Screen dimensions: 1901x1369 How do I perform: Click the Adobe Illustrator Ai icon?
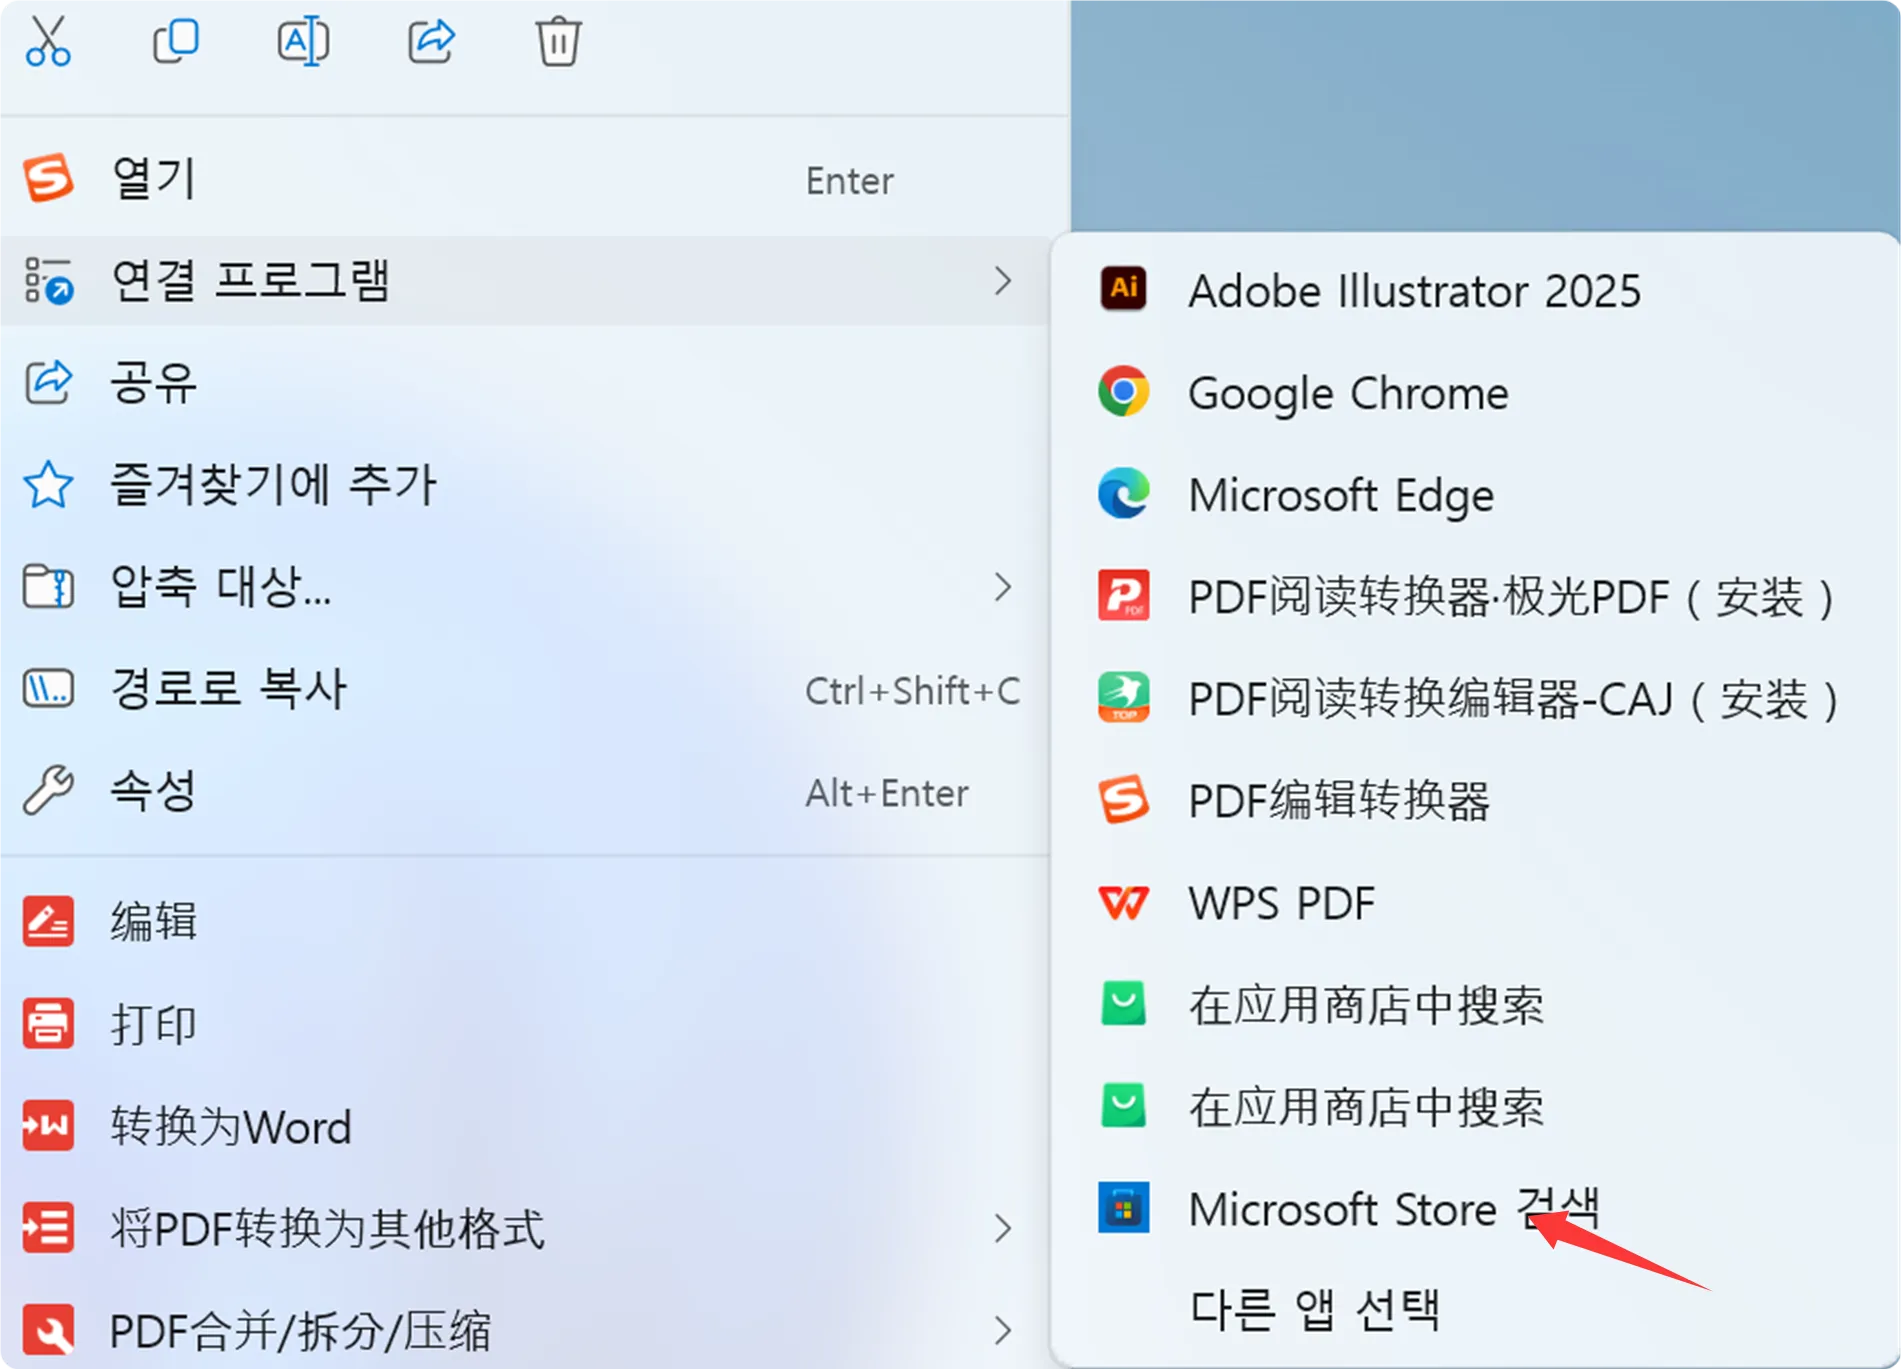pyautogui.click(x=1123, y=290)
